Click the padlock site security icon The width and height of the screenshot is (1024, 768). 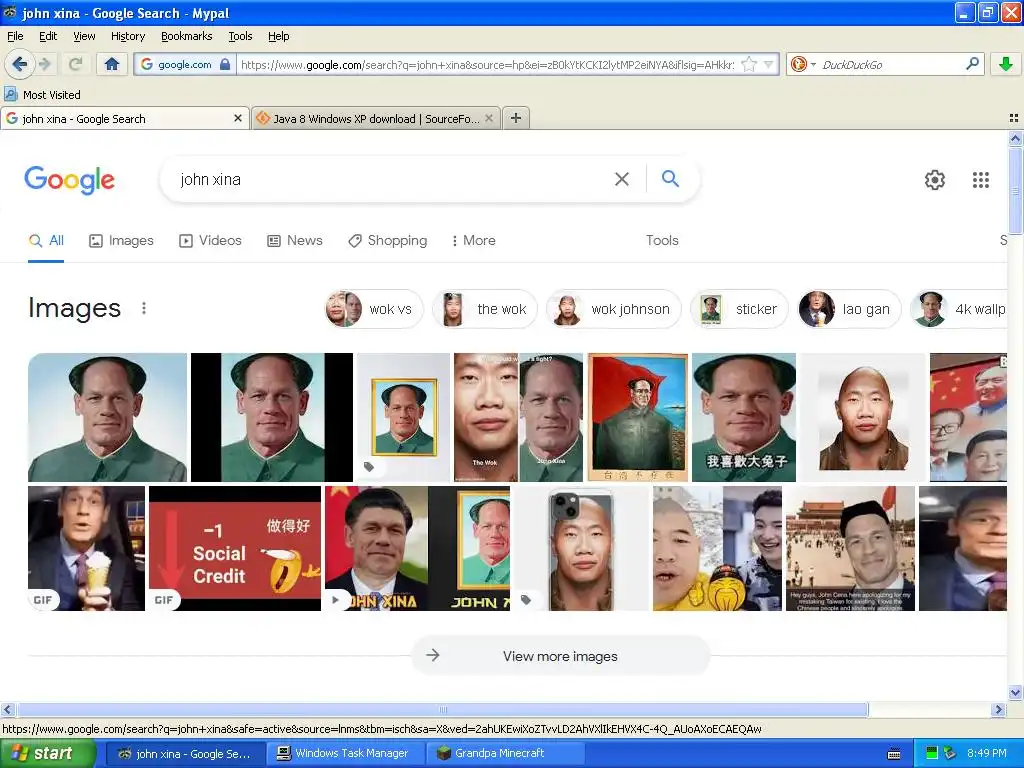225,64
